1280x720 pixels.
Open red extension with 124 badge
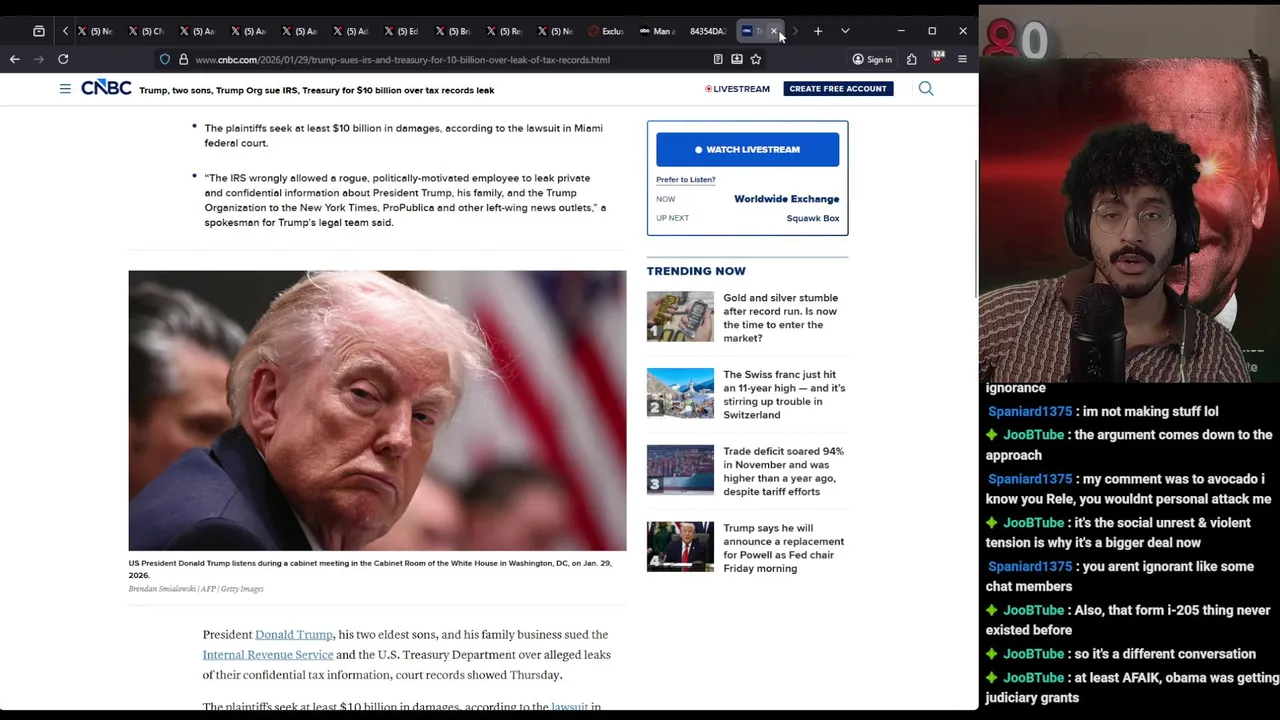click(938, 58)
